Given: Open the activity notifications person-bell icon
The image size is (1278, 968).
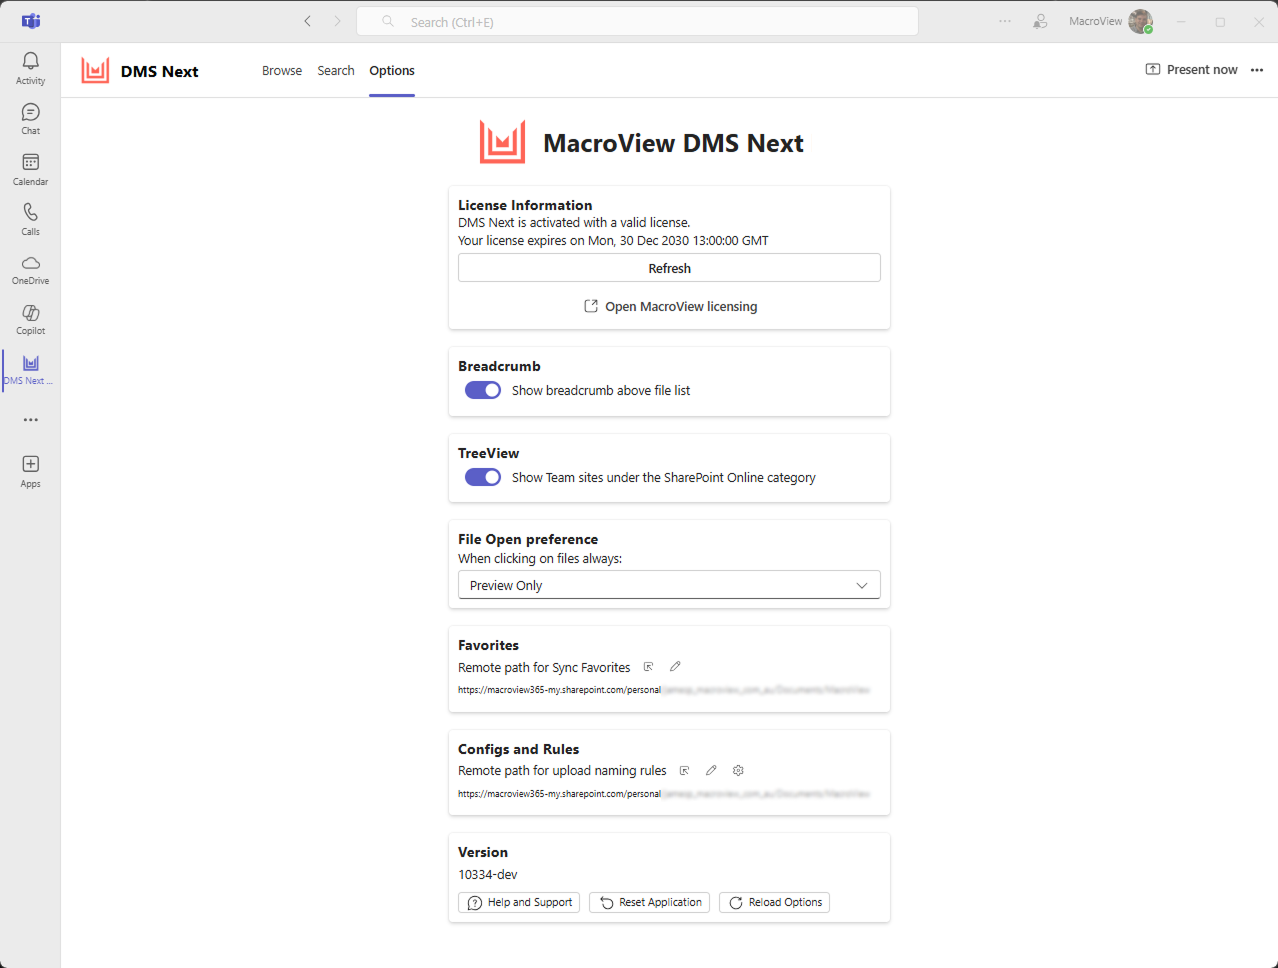Looking at the screenshot, I should tap(1040, 21).
